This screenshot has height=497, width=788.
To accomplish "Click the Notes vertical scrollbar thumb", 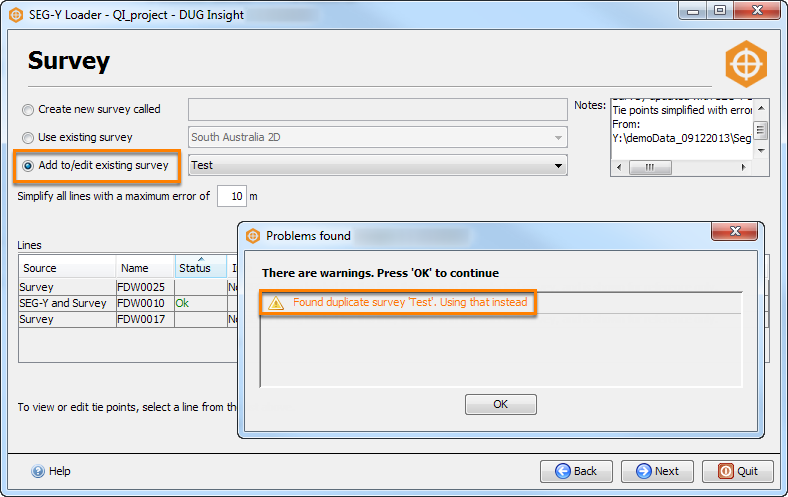I will (x=761, y=130).
